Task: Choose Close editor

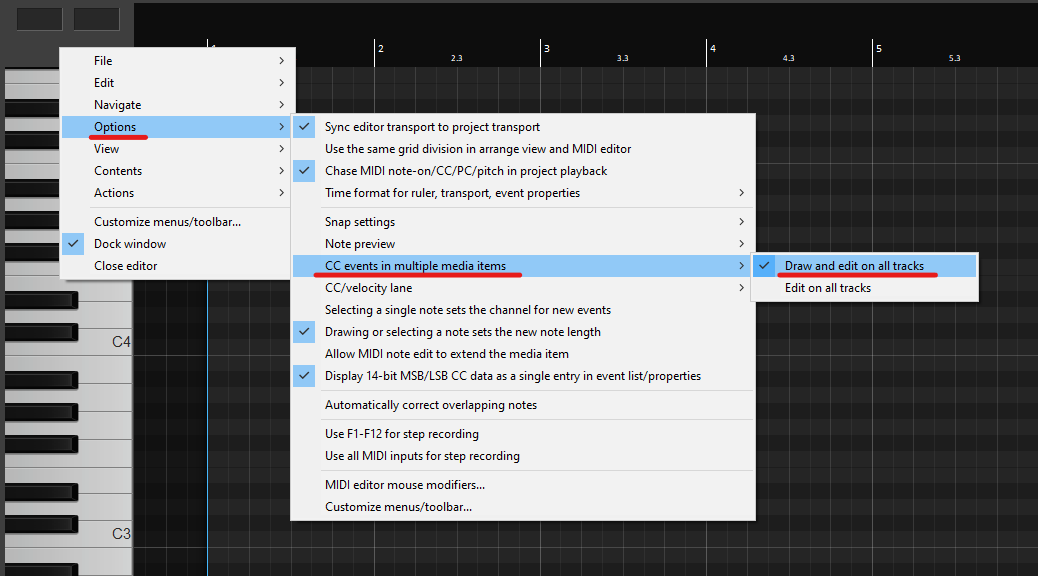Action: click(177, 265)
